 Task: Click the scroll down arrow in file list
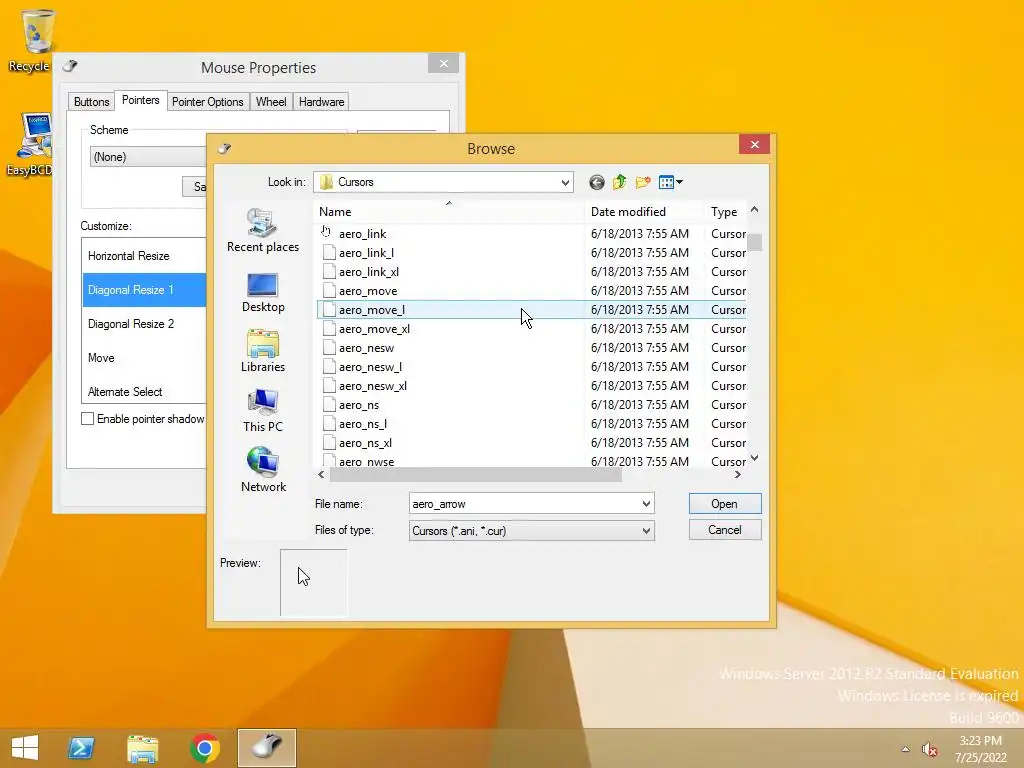coord(754,458)
